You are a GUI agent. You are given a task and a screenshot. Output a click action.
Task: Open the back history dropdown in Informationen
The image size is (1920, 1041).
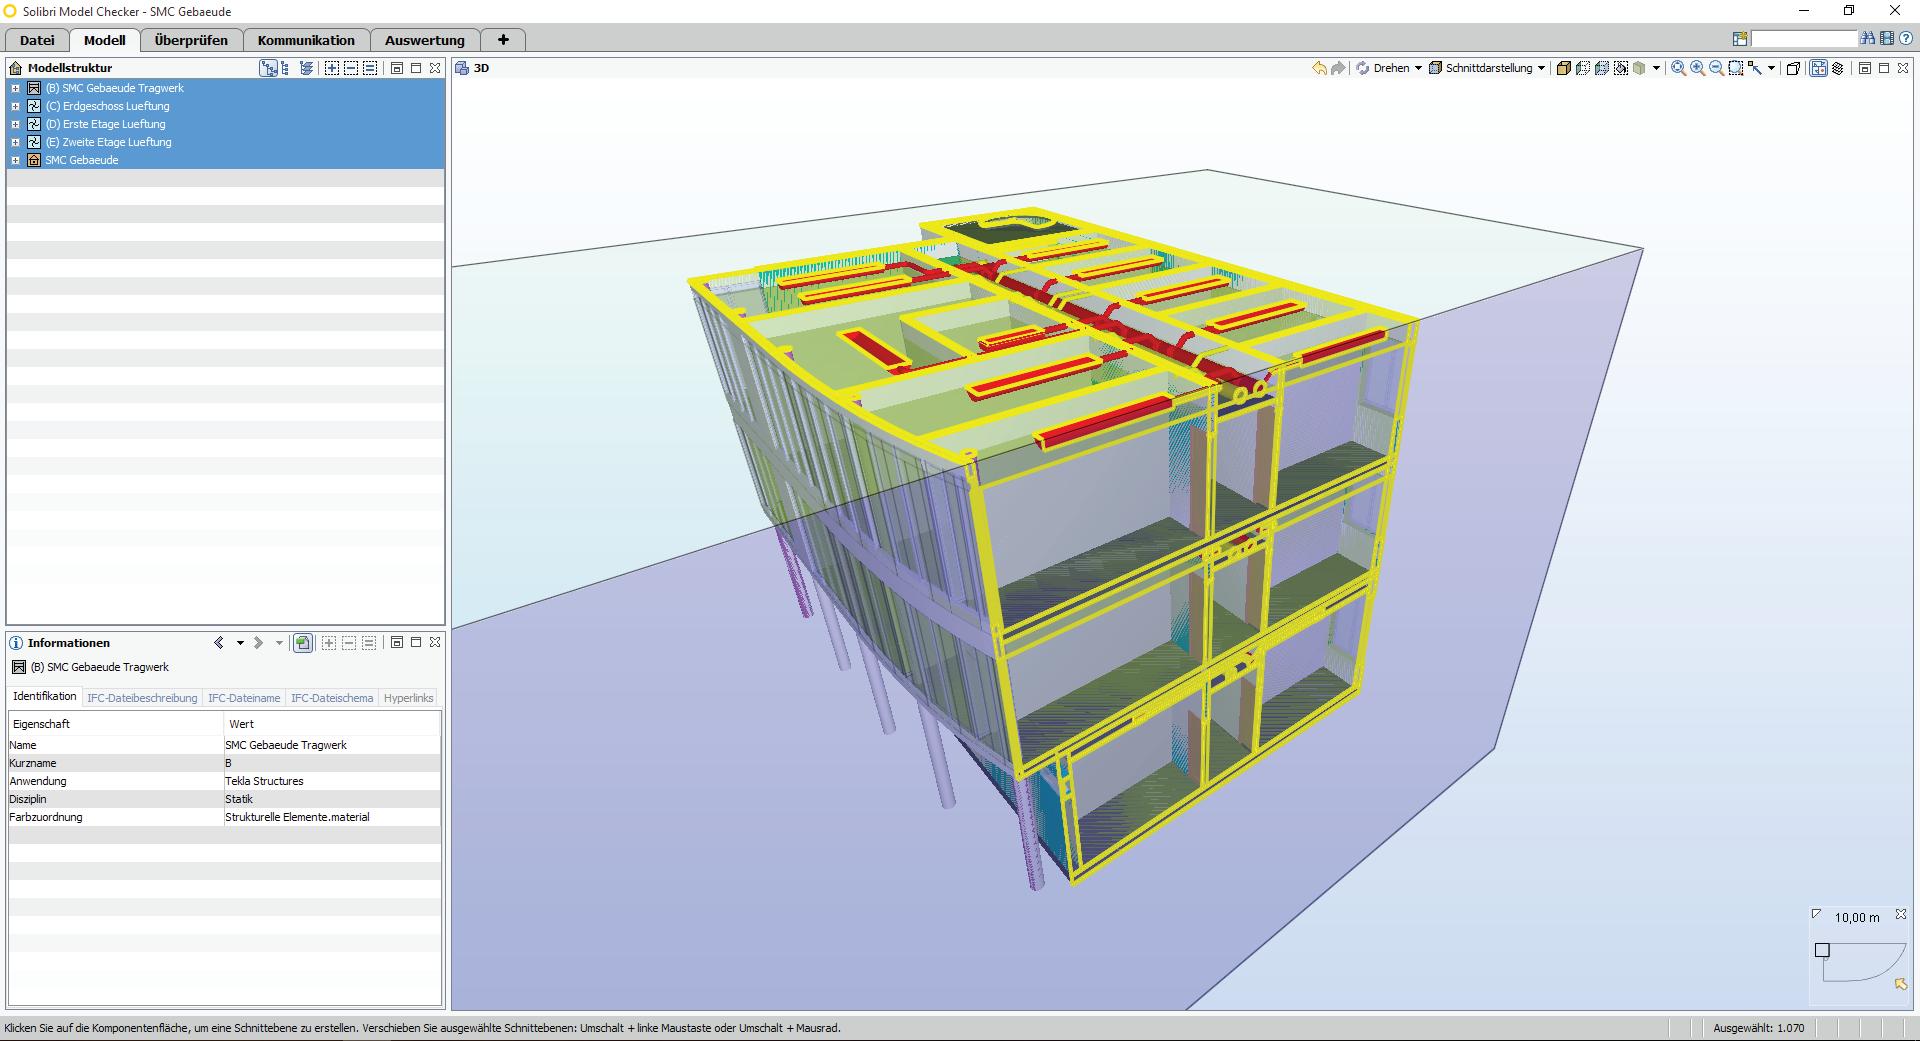240,643
